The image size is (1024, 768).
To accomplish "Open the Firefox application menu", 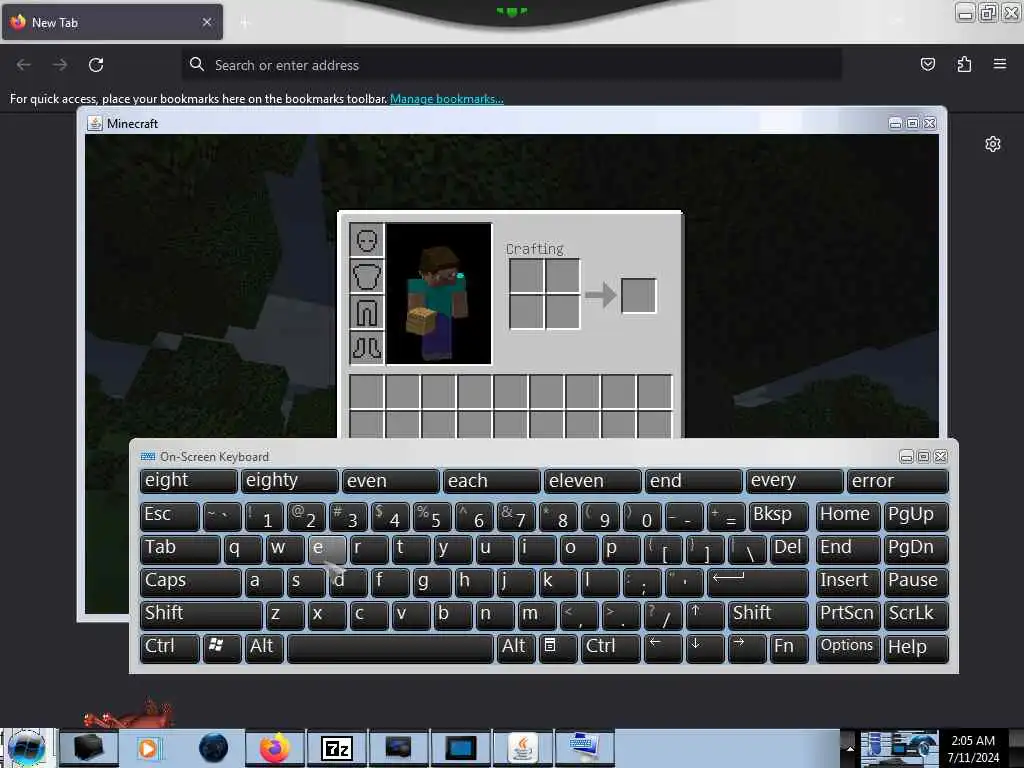I will coord(999,64).
